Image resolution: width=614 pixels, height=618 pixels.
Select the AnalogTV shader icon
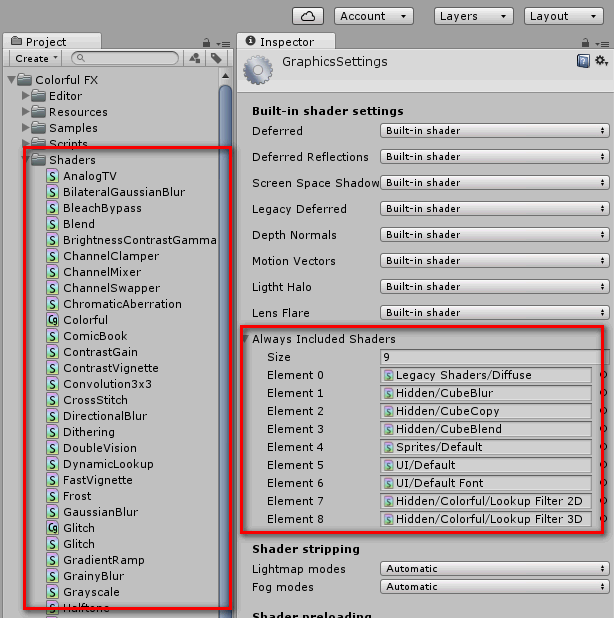pos(52,176)
